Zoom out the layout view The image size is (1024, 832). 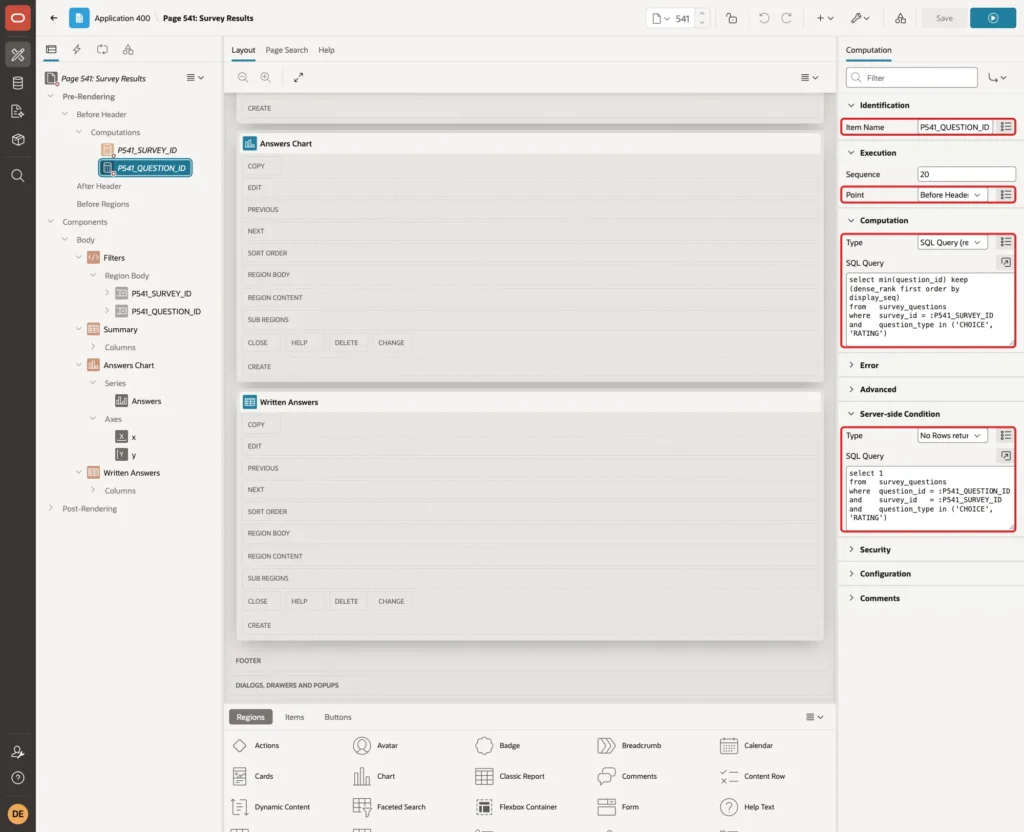pos(243,77)
